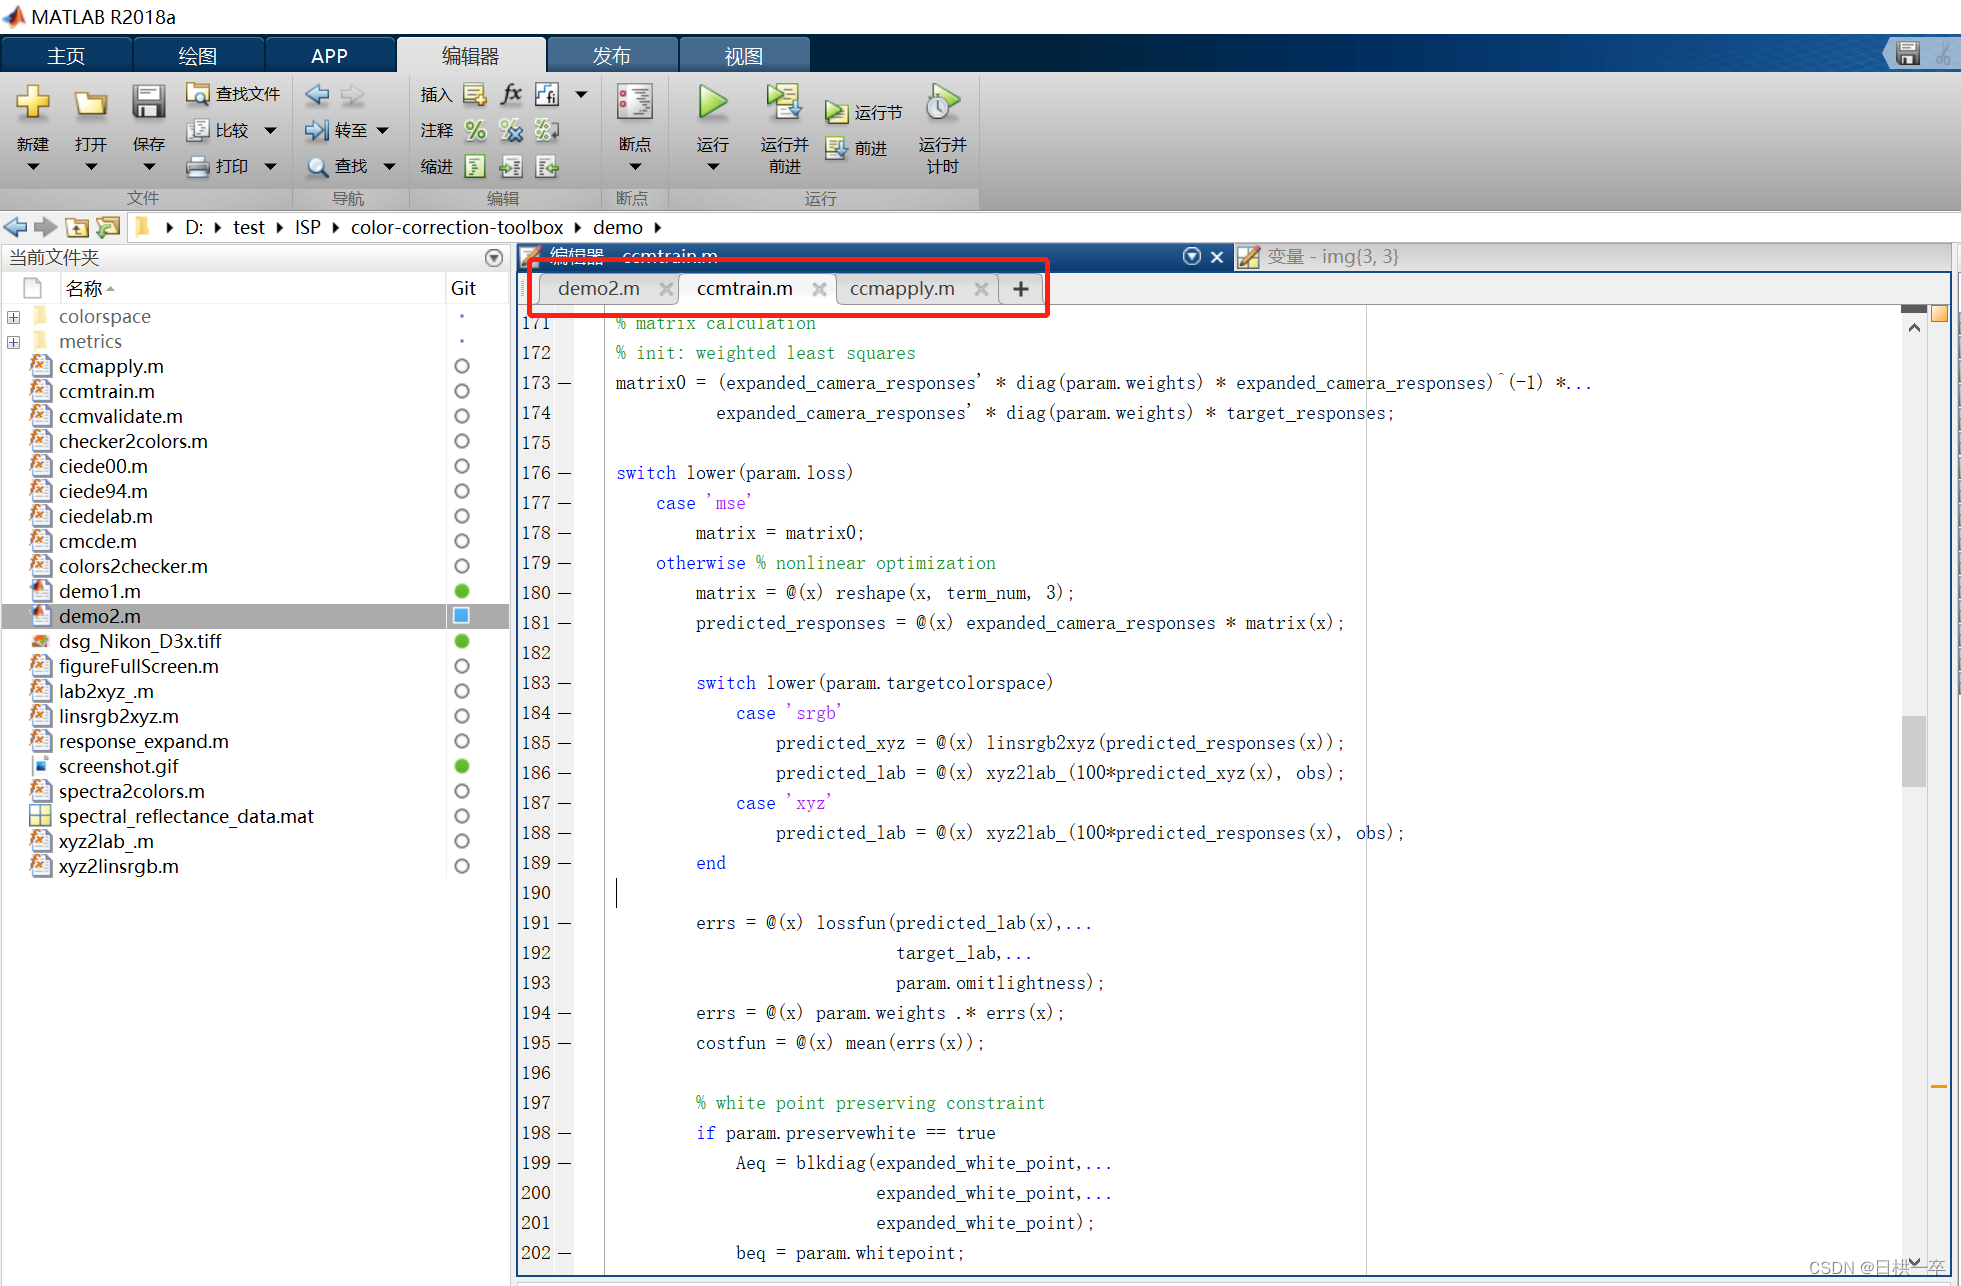Click Run and Time icon

pos(942,103)
